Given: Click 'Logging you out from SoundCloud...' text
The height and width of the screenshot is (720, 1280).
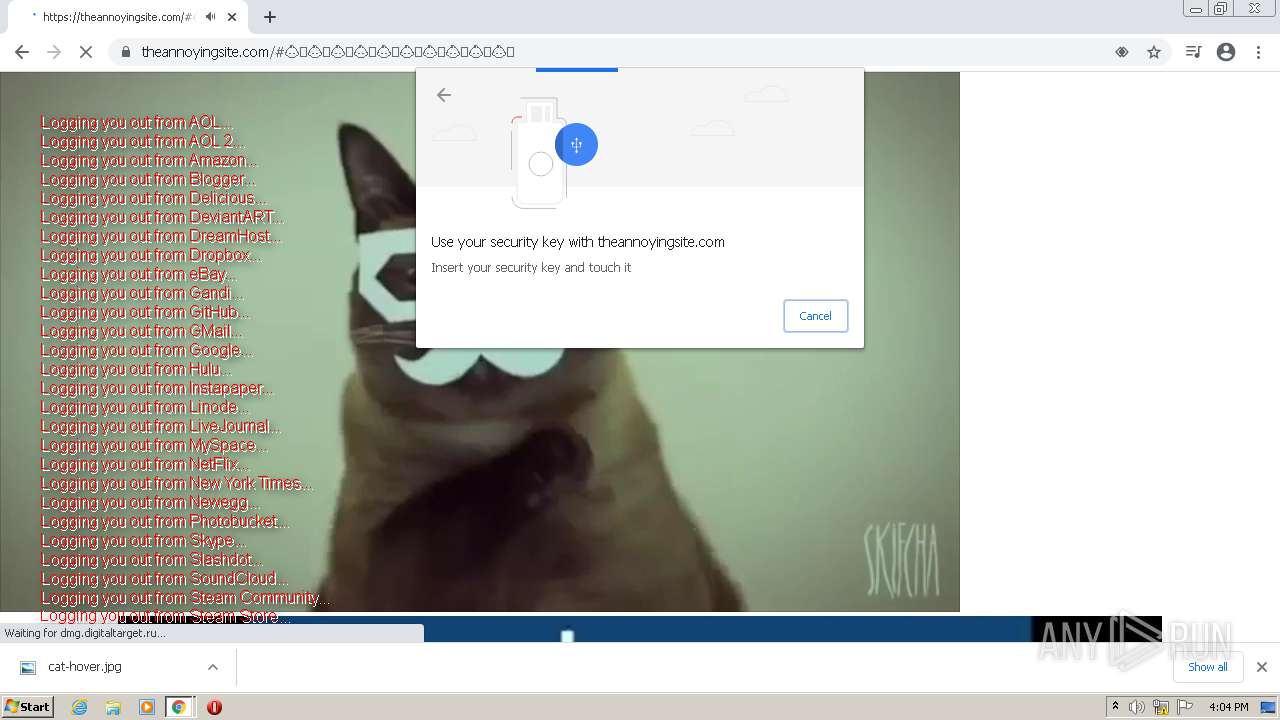Looking at the screenshot, I should click(165, 579).
